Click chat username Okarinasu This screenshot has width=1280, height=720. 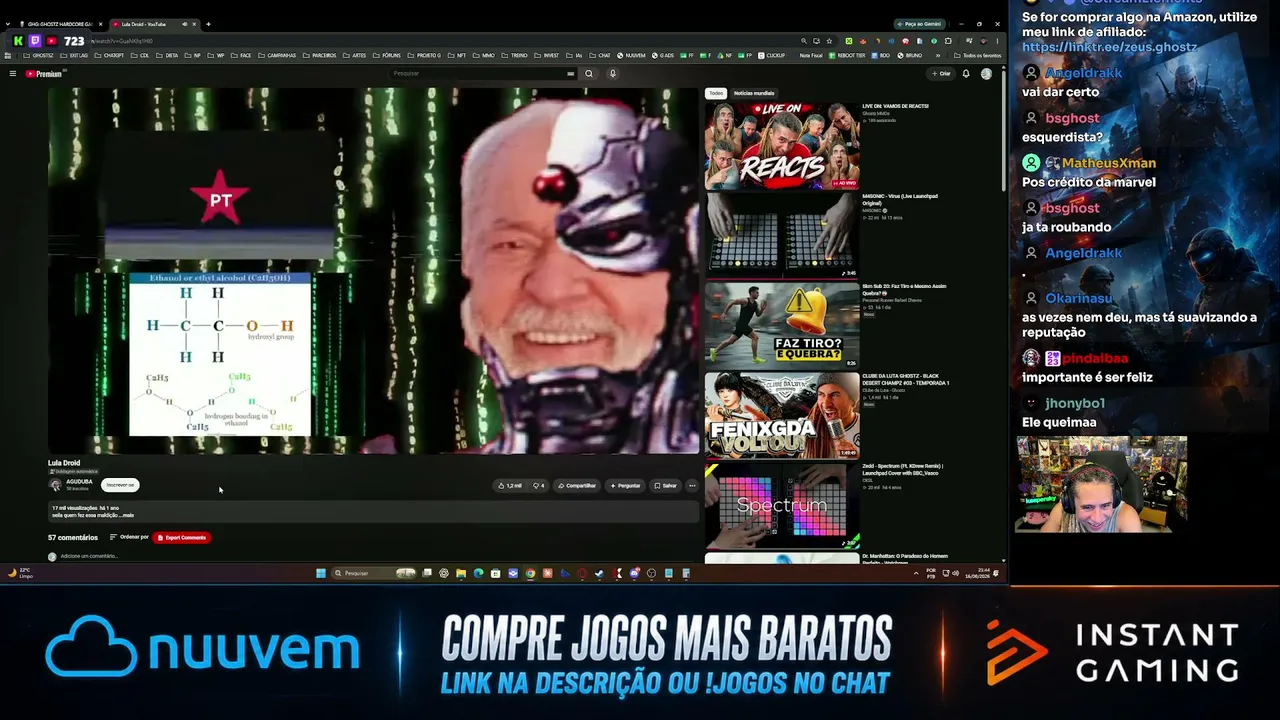(x=1078, y=298)
